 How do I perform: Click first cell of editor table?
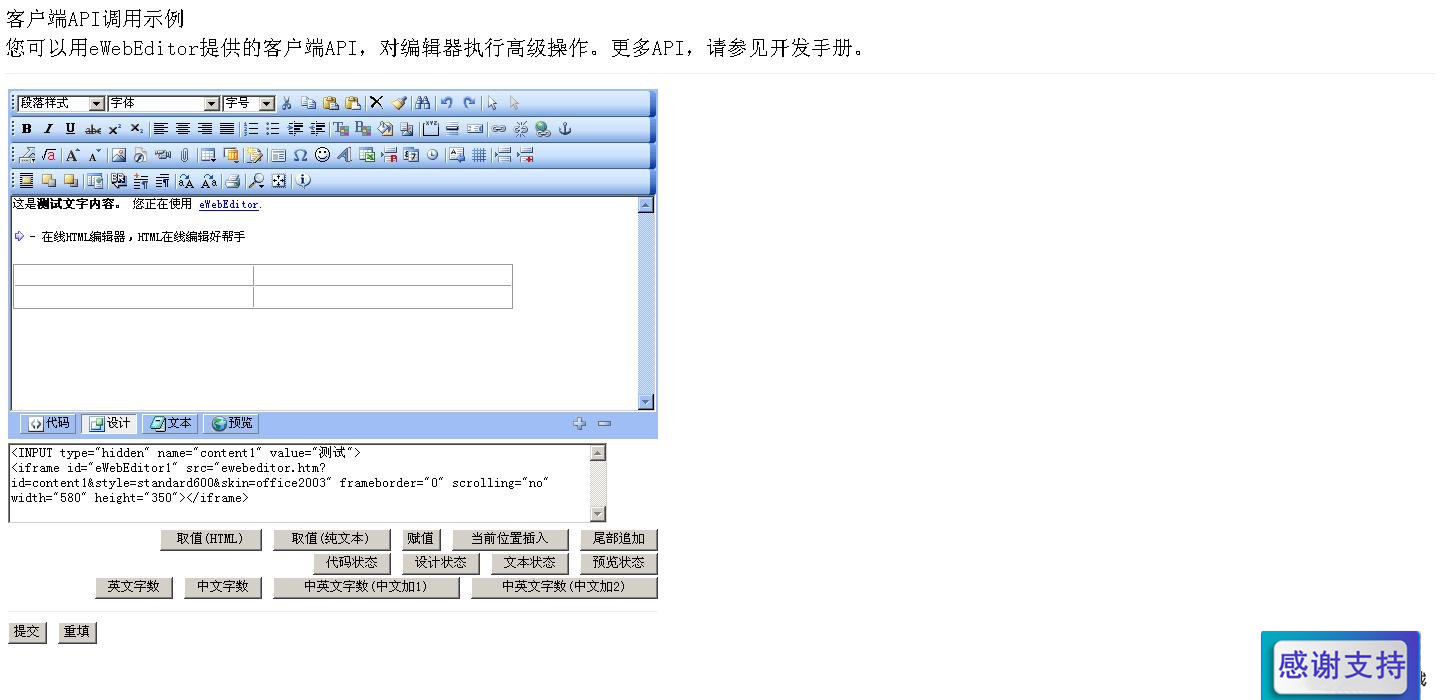coord(133,275)
